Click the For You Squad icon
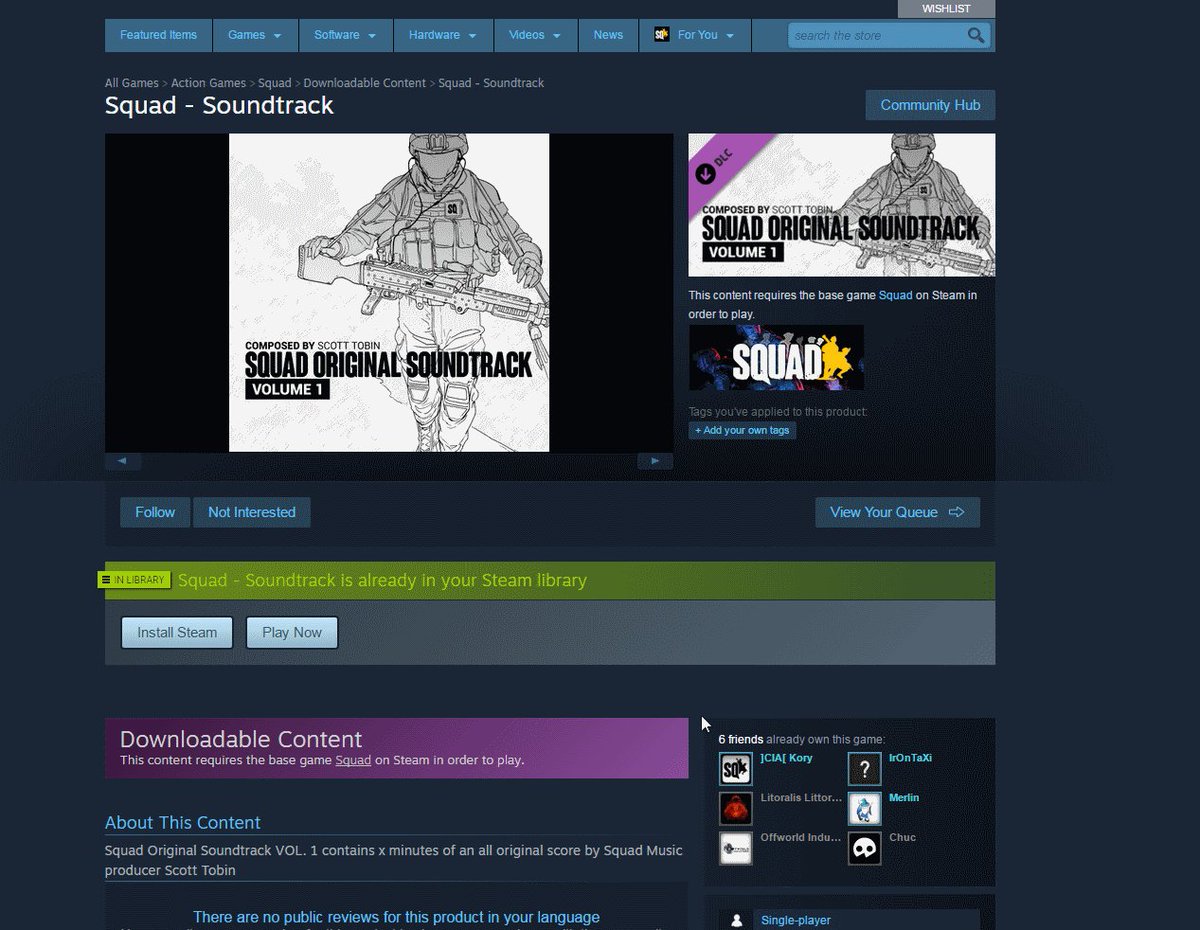 coord(661,35)
